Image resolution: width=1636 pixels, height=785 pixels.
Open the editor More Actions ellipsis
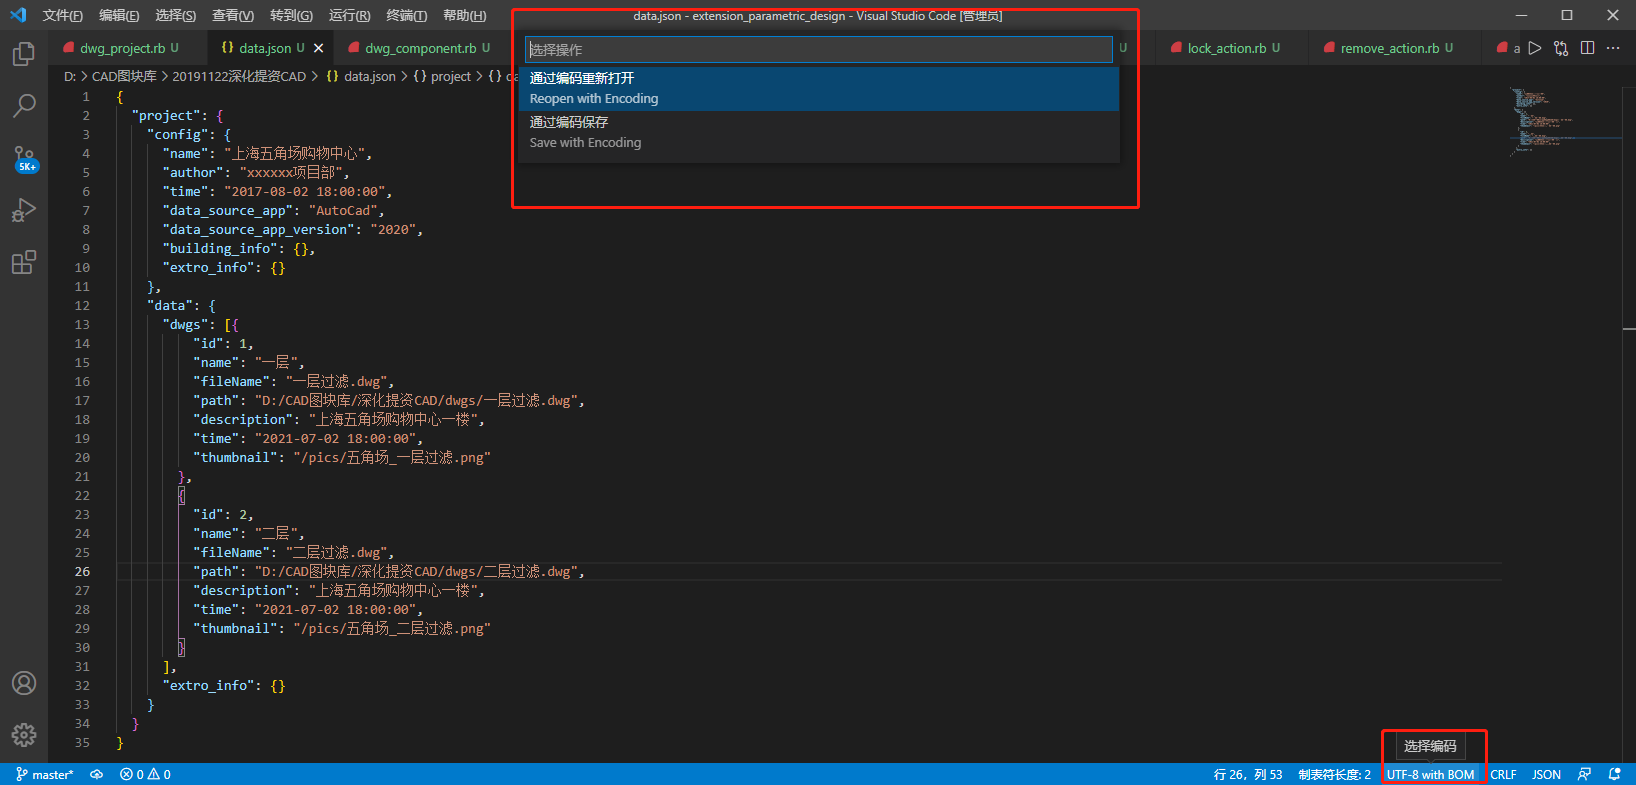point(1613,48)
